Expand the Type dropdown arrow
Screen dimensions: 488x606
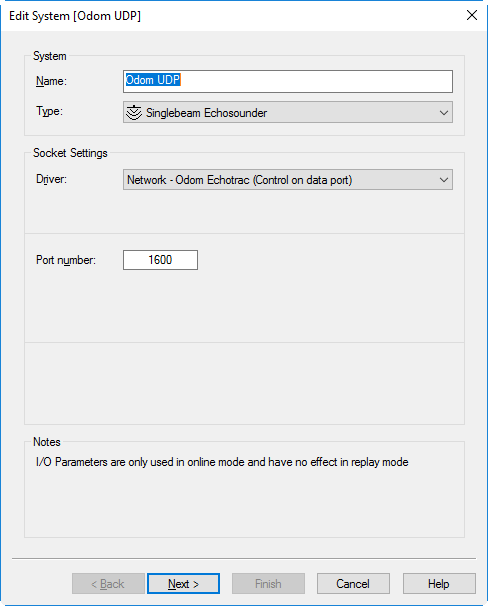tap(444, 113)
